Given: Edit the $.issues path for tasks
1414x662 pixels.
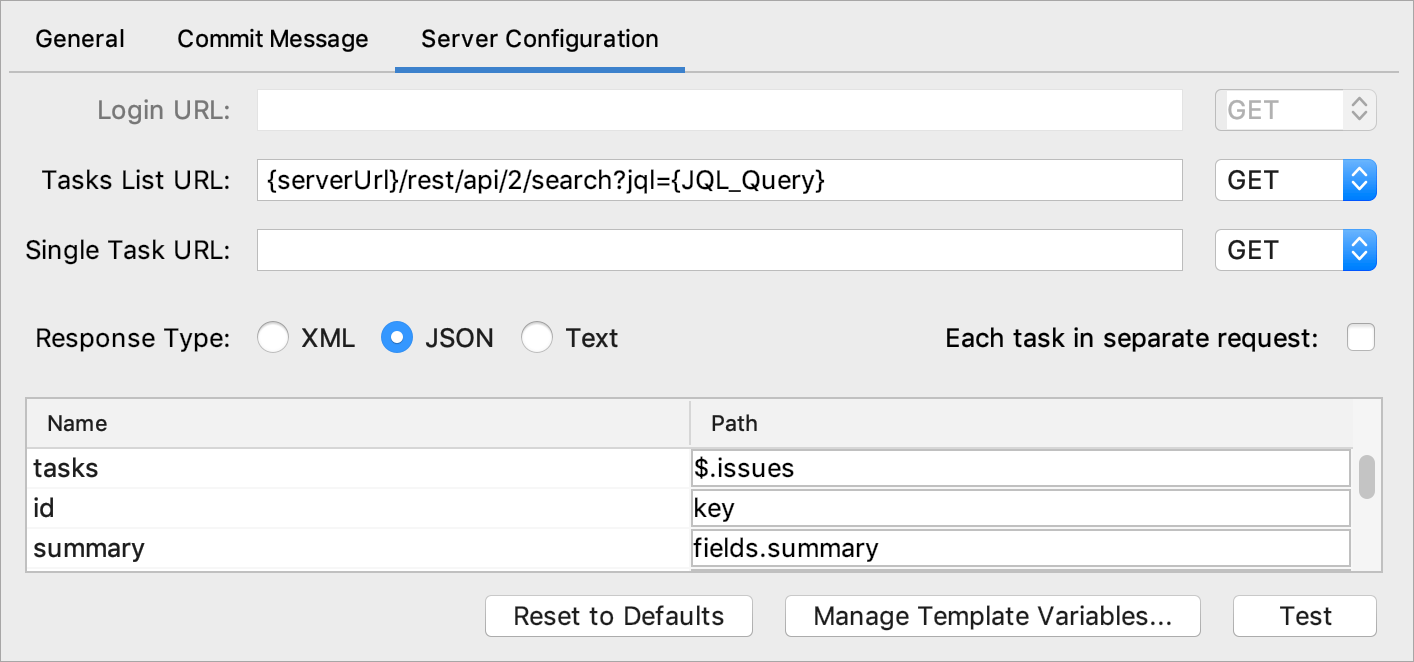Looking at the screenshot, I should pos(1018,468).
